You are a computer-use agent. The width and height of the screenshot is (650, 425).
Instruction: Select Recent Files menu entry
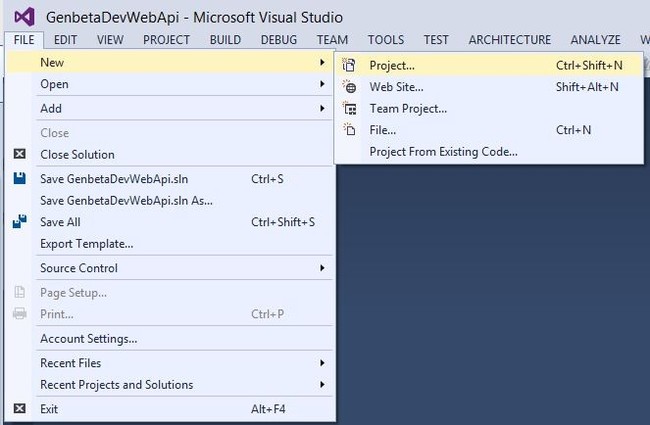(170, 363)
